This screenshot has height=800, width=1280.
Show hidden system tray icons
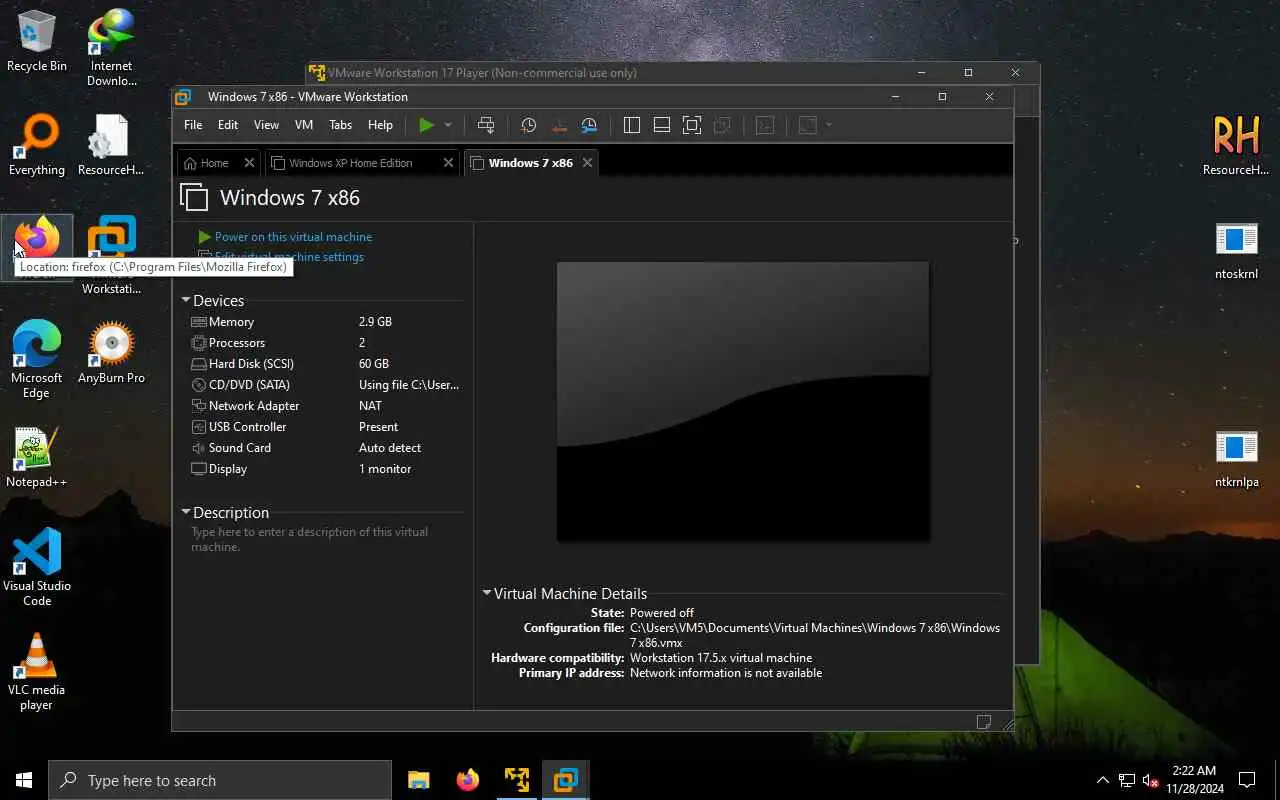point(1103,780)
